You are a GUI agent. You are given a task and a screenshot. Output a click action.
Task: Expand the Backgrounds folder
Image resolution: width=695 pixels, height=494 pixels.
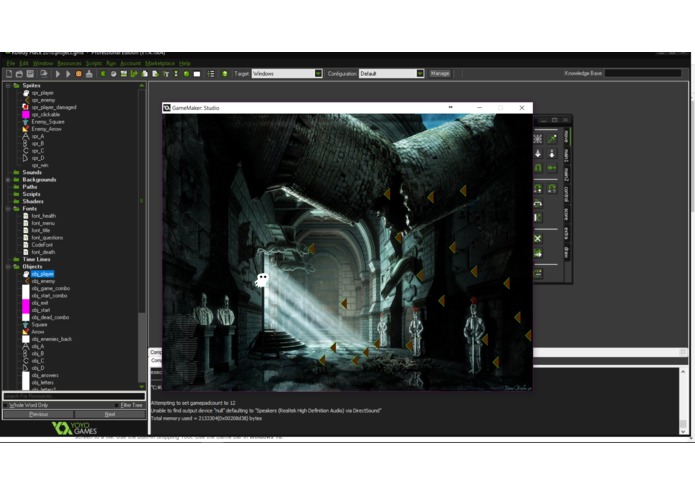click(x=8, y=180)
